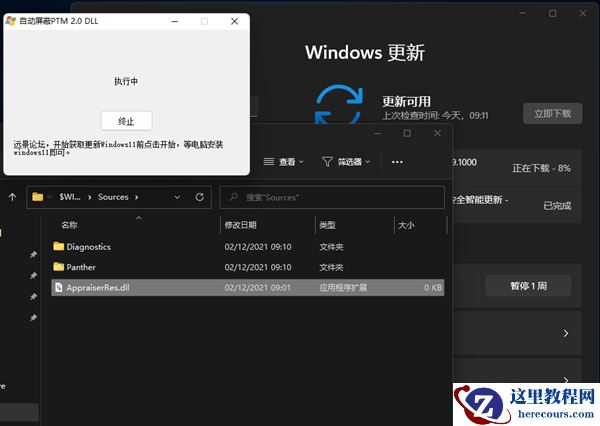Maximize the Explorer Sources window

coord(407,133)
